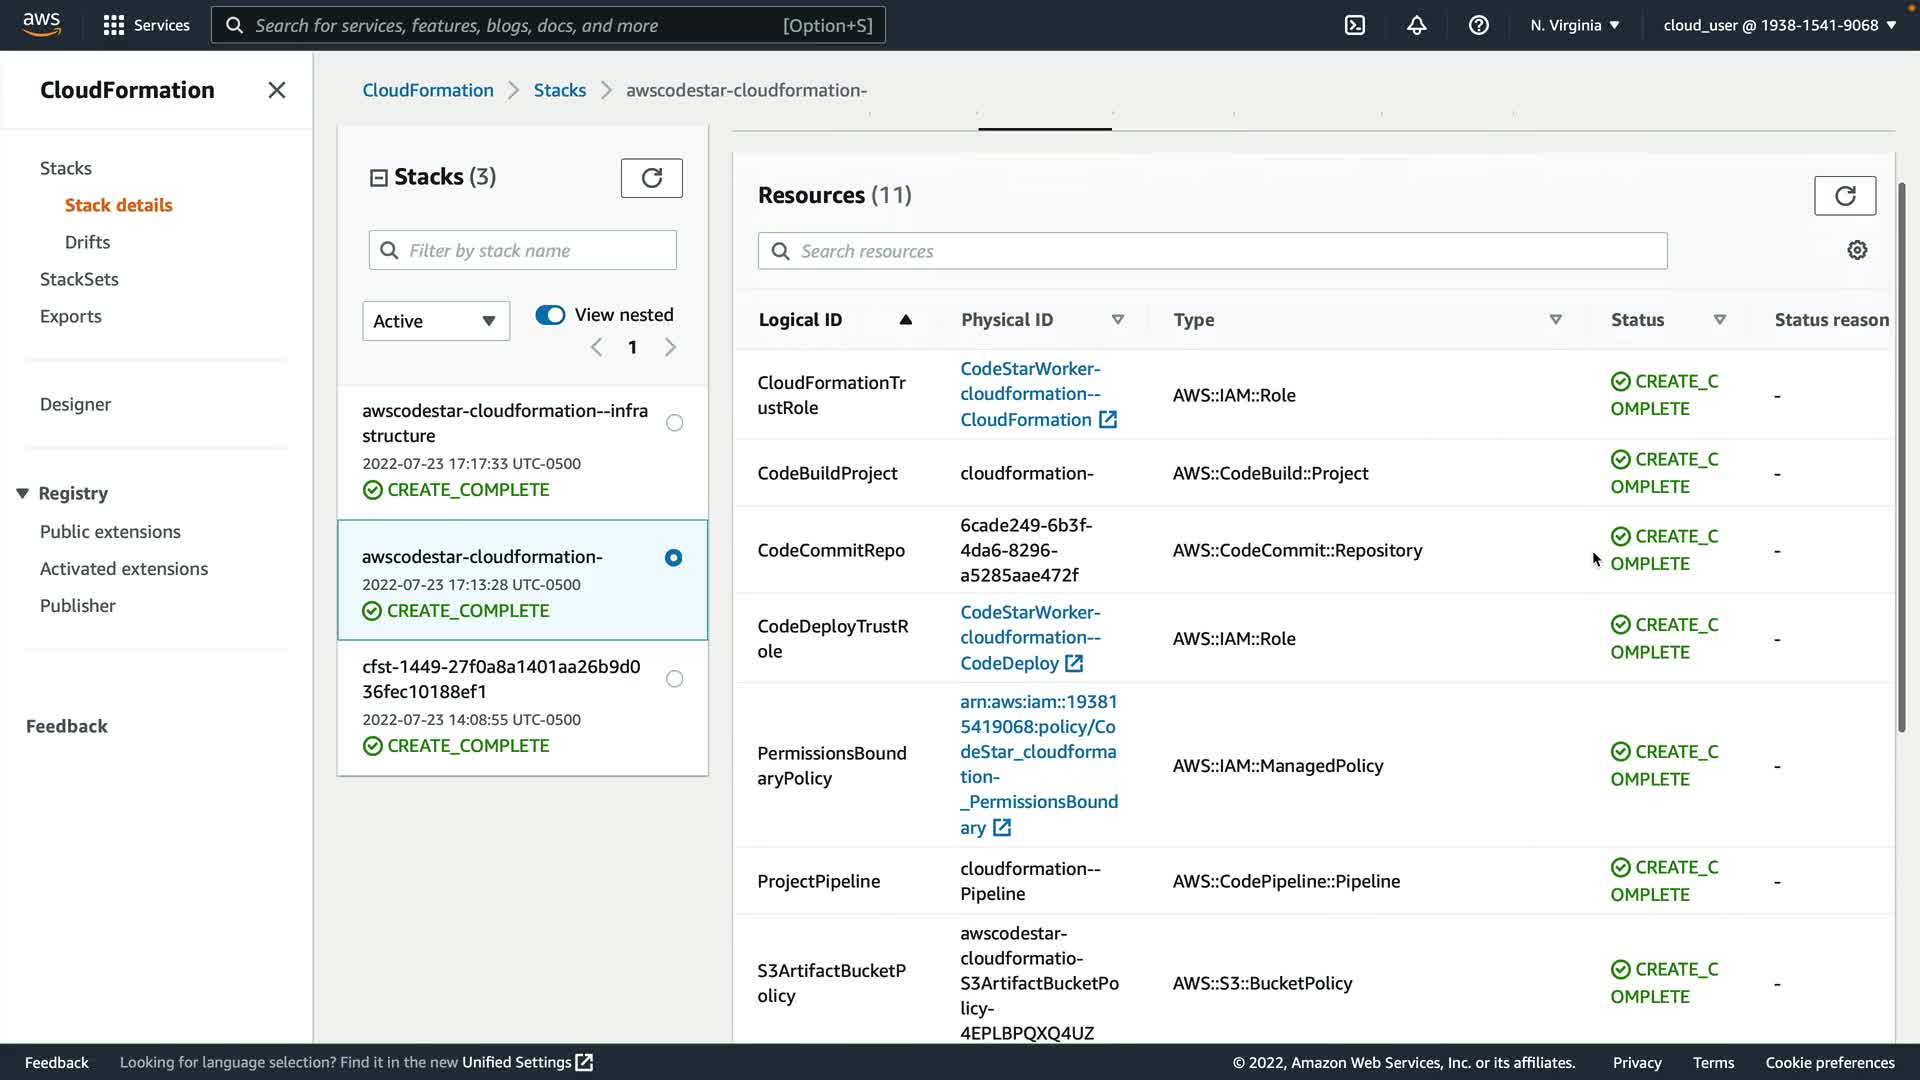This screenshot has width=1920, height=1080.
Task: Close the CloudFormation side navigation
Action: [x=277, y=90]
